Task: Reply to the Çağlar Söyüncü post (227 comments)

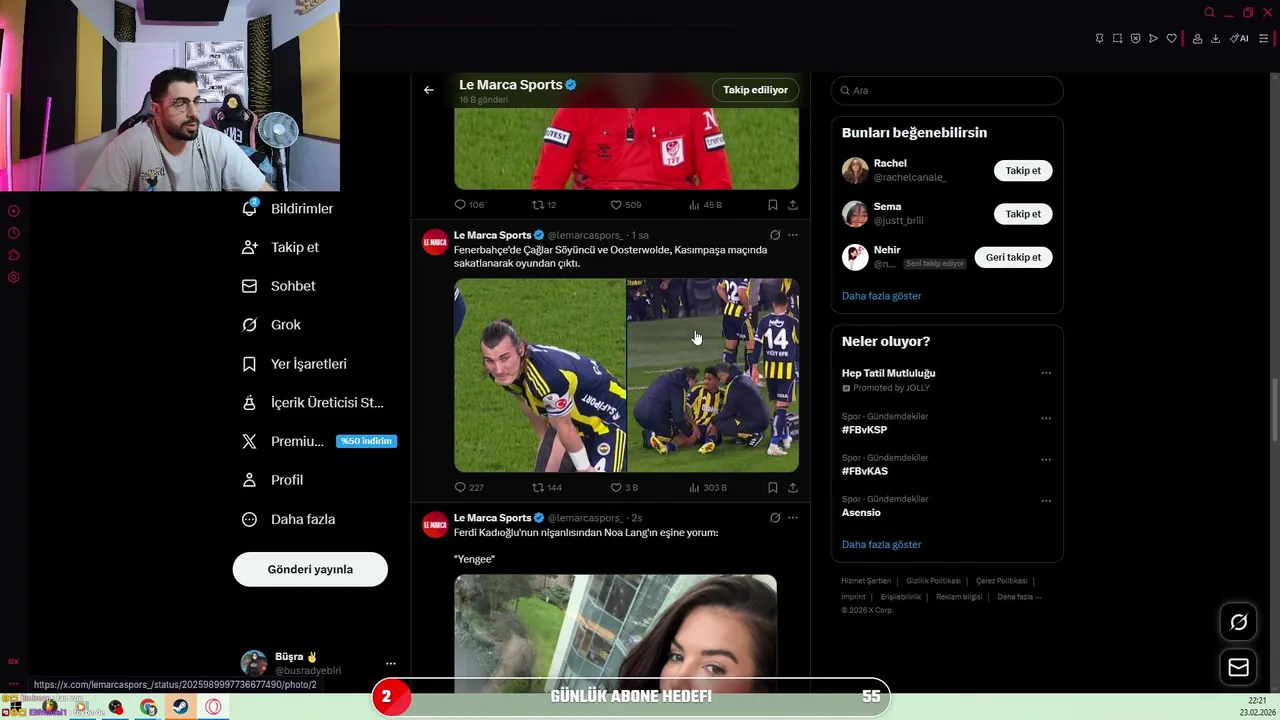Action: click(x=469, y=487)
